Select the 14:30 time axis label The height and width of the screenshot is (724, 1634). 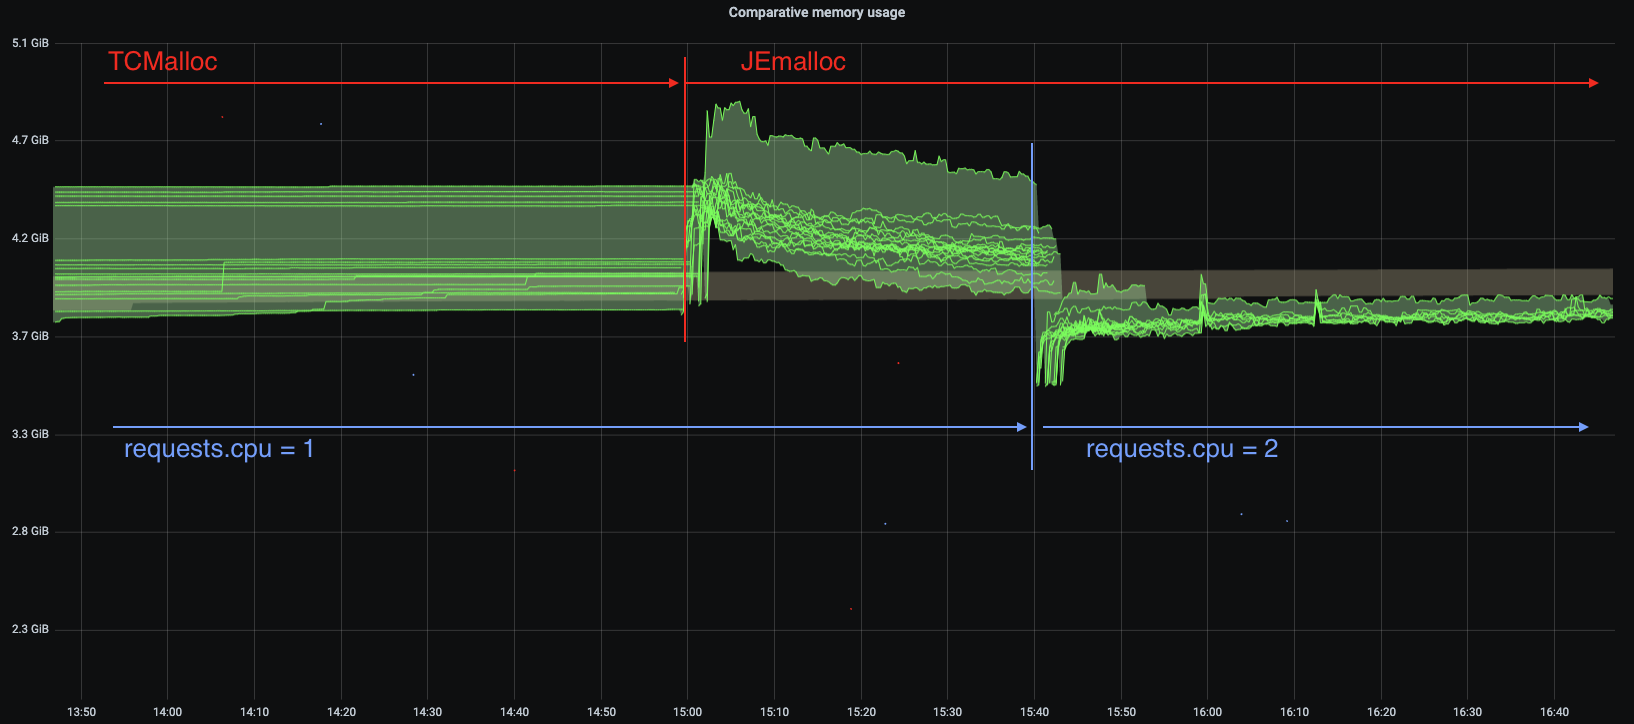(x=428, y=712)
